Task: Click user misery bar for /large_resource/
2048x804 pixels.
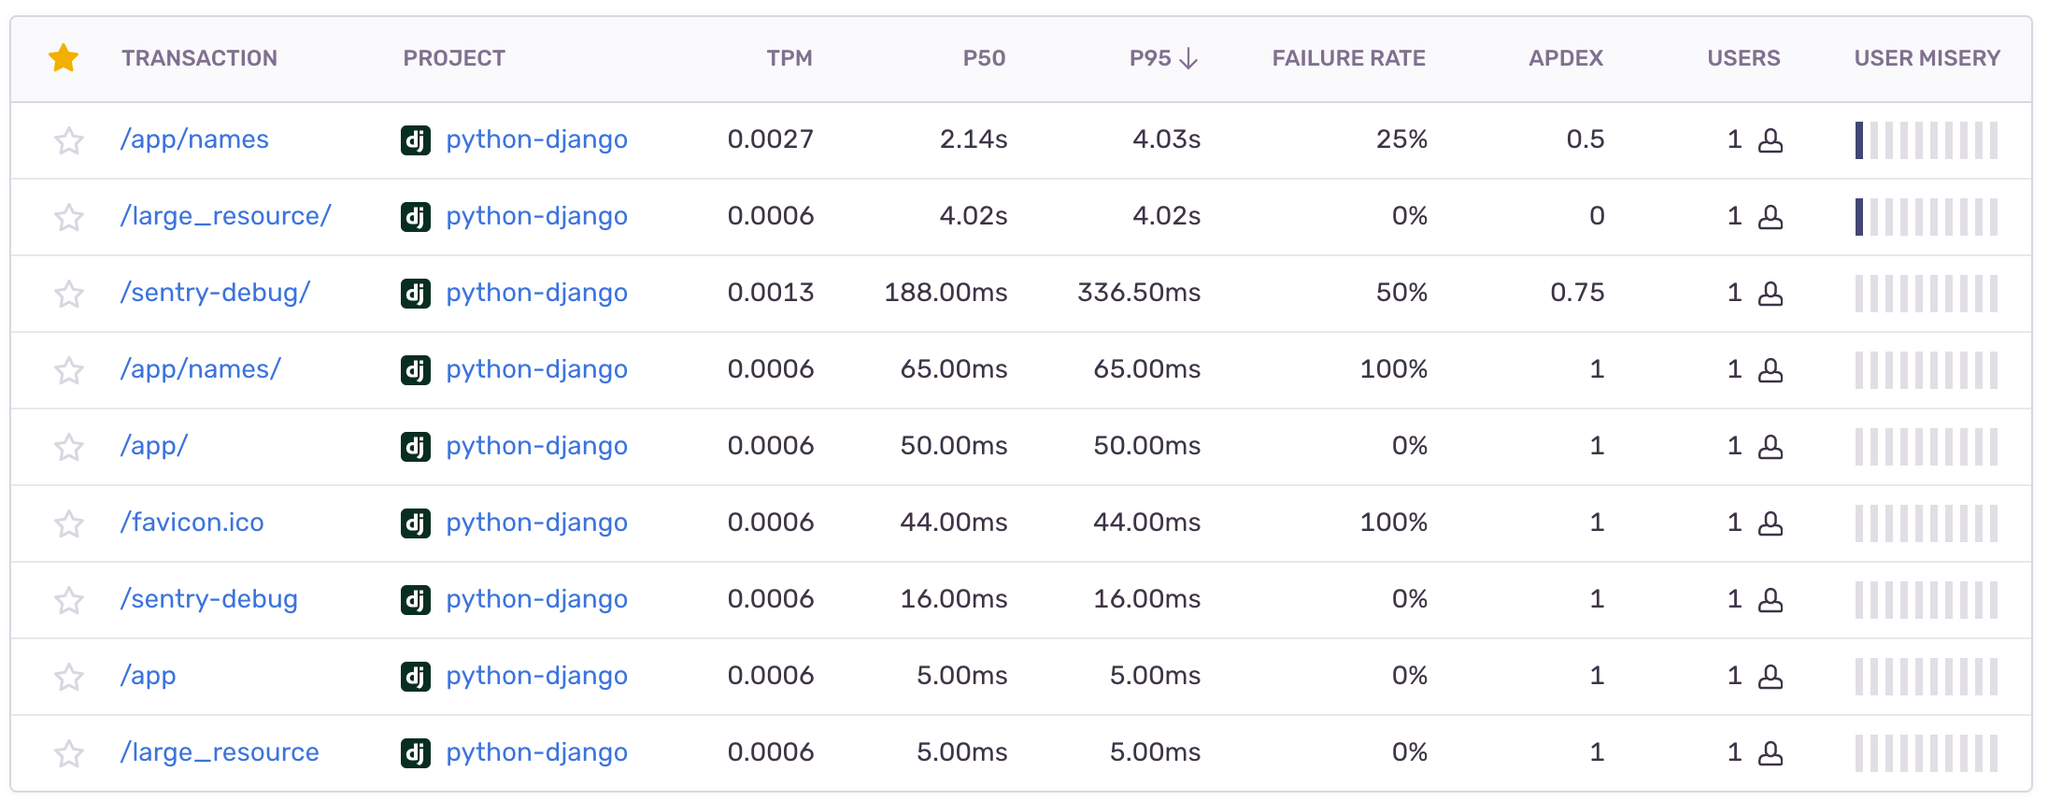Action: click(1926, 217)
